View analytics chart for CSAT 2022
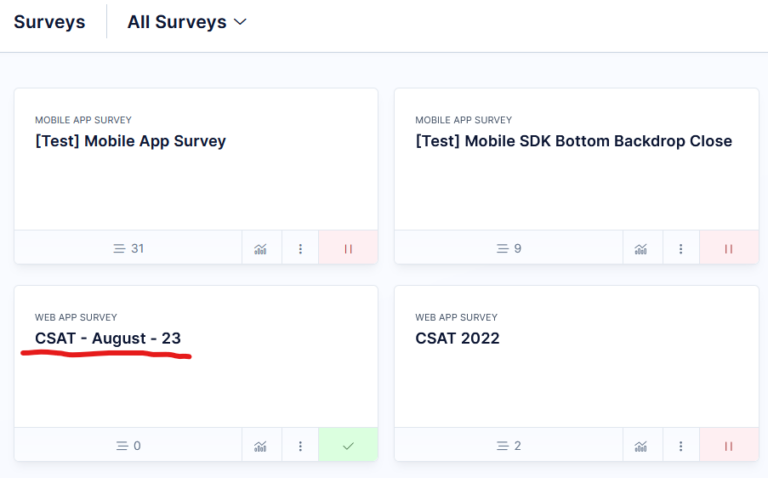Screen dimensions: 768x478 (x=642, y=445)
